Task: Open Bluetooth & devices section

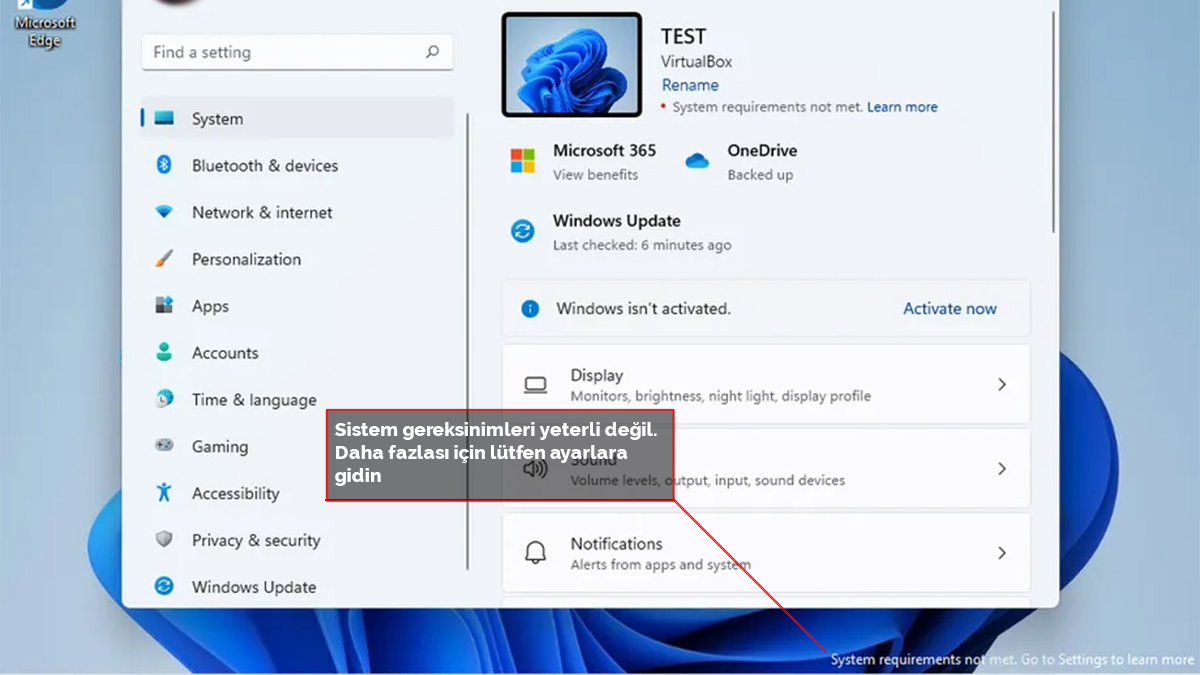Action: coord(297,165)
